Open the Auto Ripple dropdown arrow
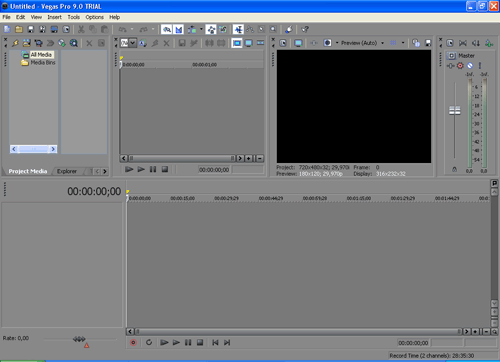Image resolution: width=500 pixels, height=362 pixels. (x=201, y=29)
